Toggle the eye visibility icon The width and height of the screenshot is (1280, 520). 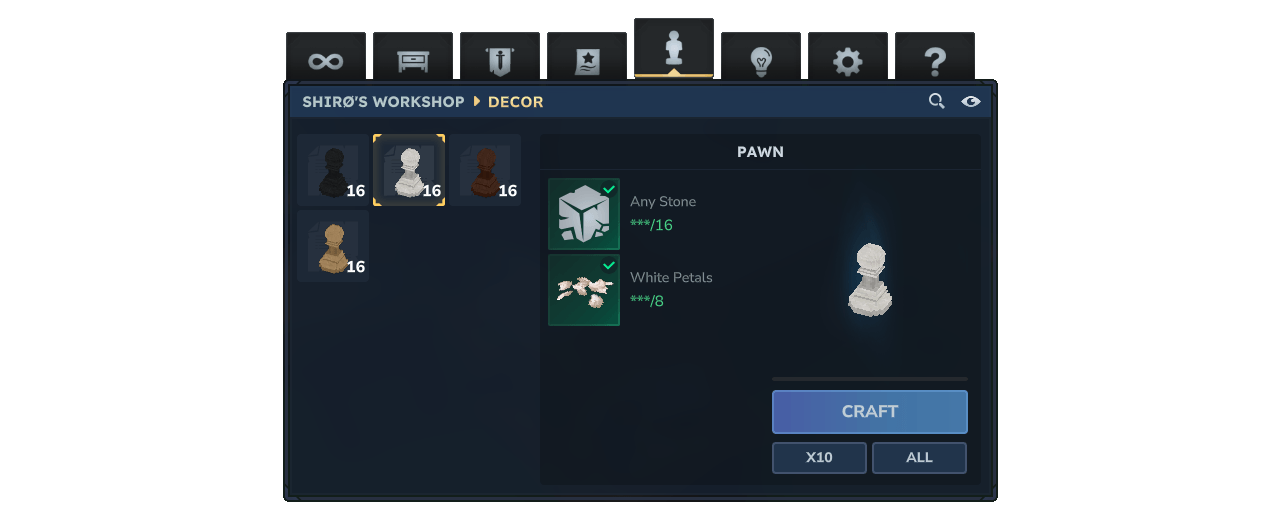point(970,101)
